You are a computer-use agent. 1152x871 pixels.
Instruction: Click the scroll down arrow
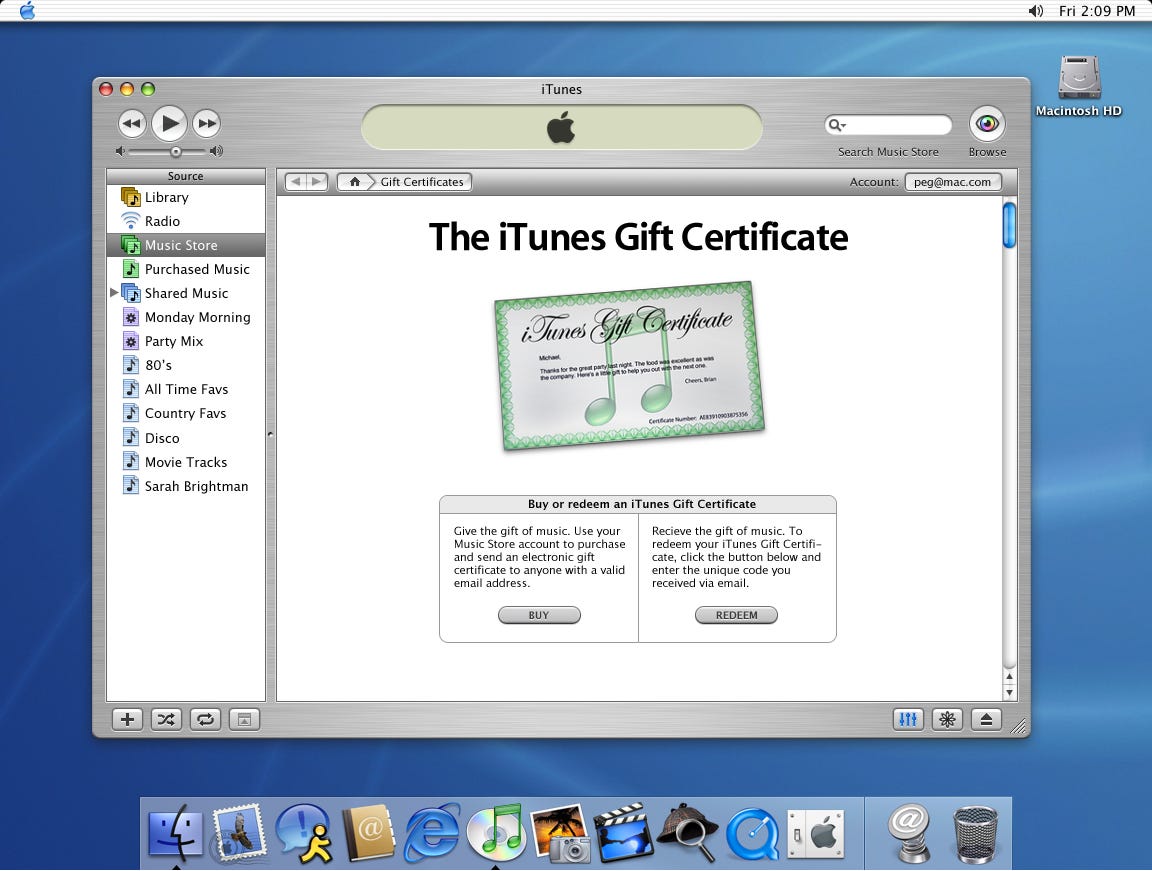pos(1009,692)
